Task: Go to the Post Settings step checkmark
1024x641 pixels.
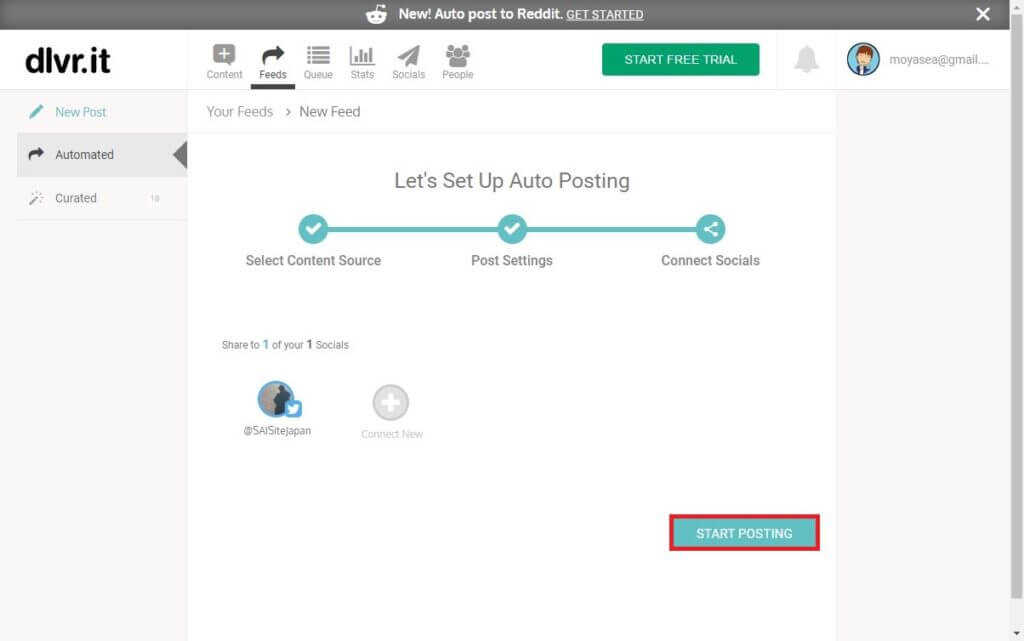Action: click(512, 229)
